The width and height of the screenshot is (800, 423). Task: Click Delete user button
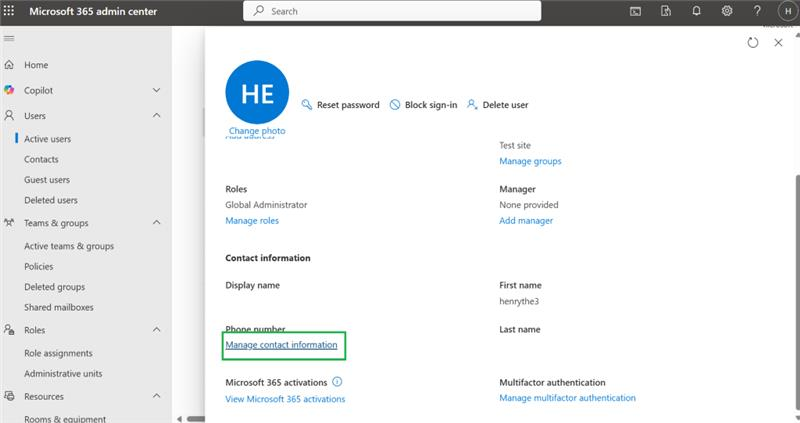point(497,105)
